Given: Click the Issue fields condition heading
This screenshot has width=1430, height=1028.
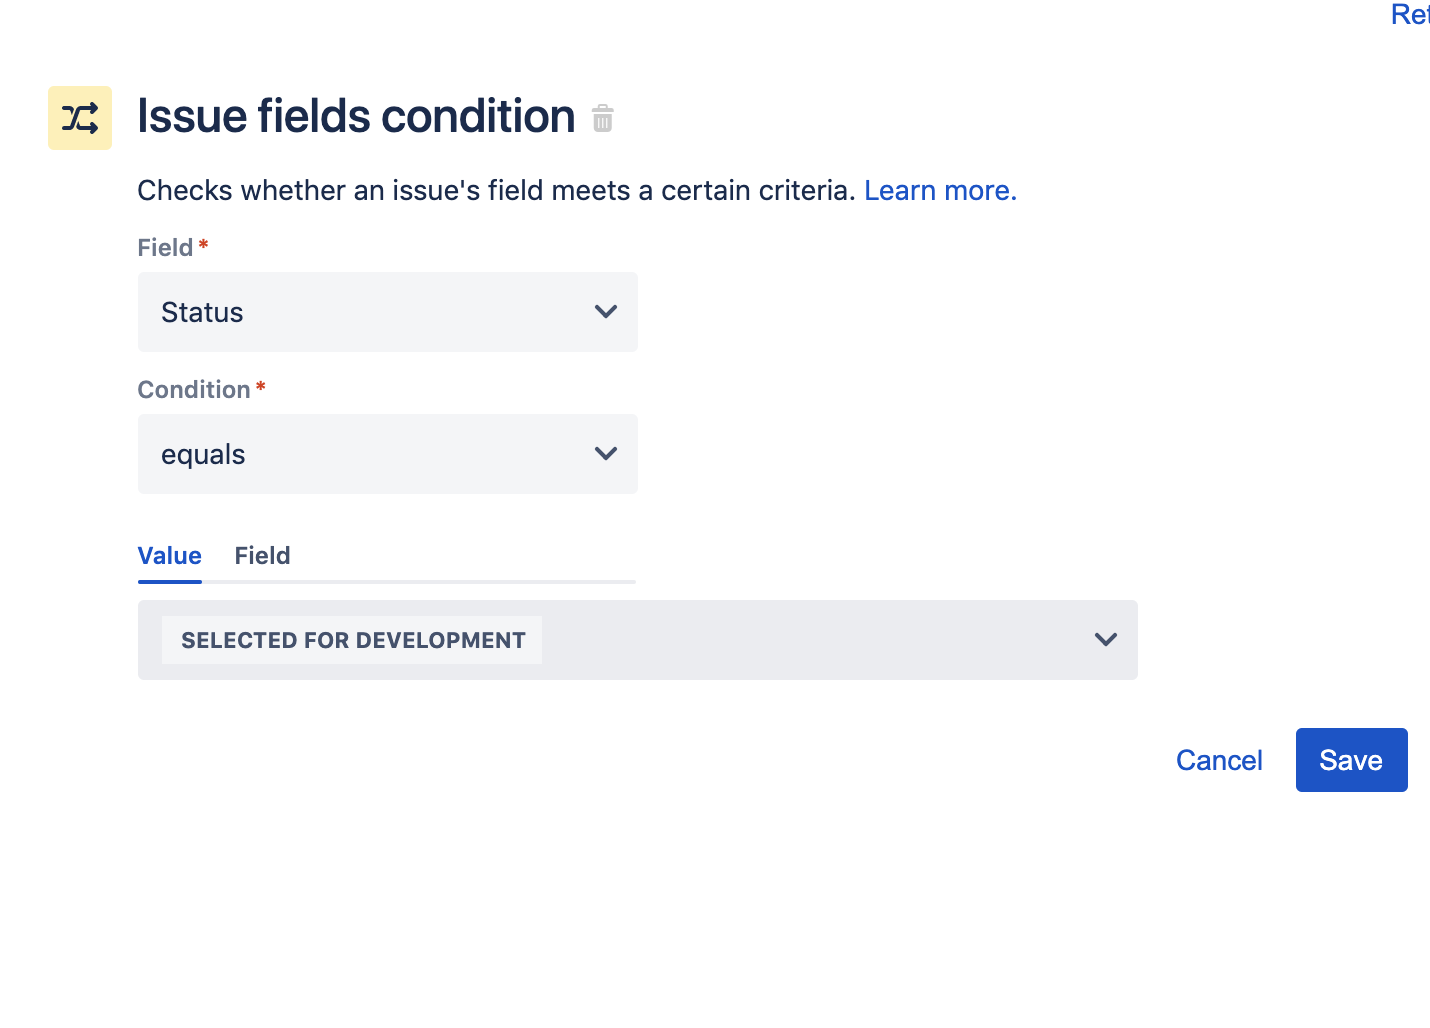Looking at the screenshot, I should click(x=356, y=116).
